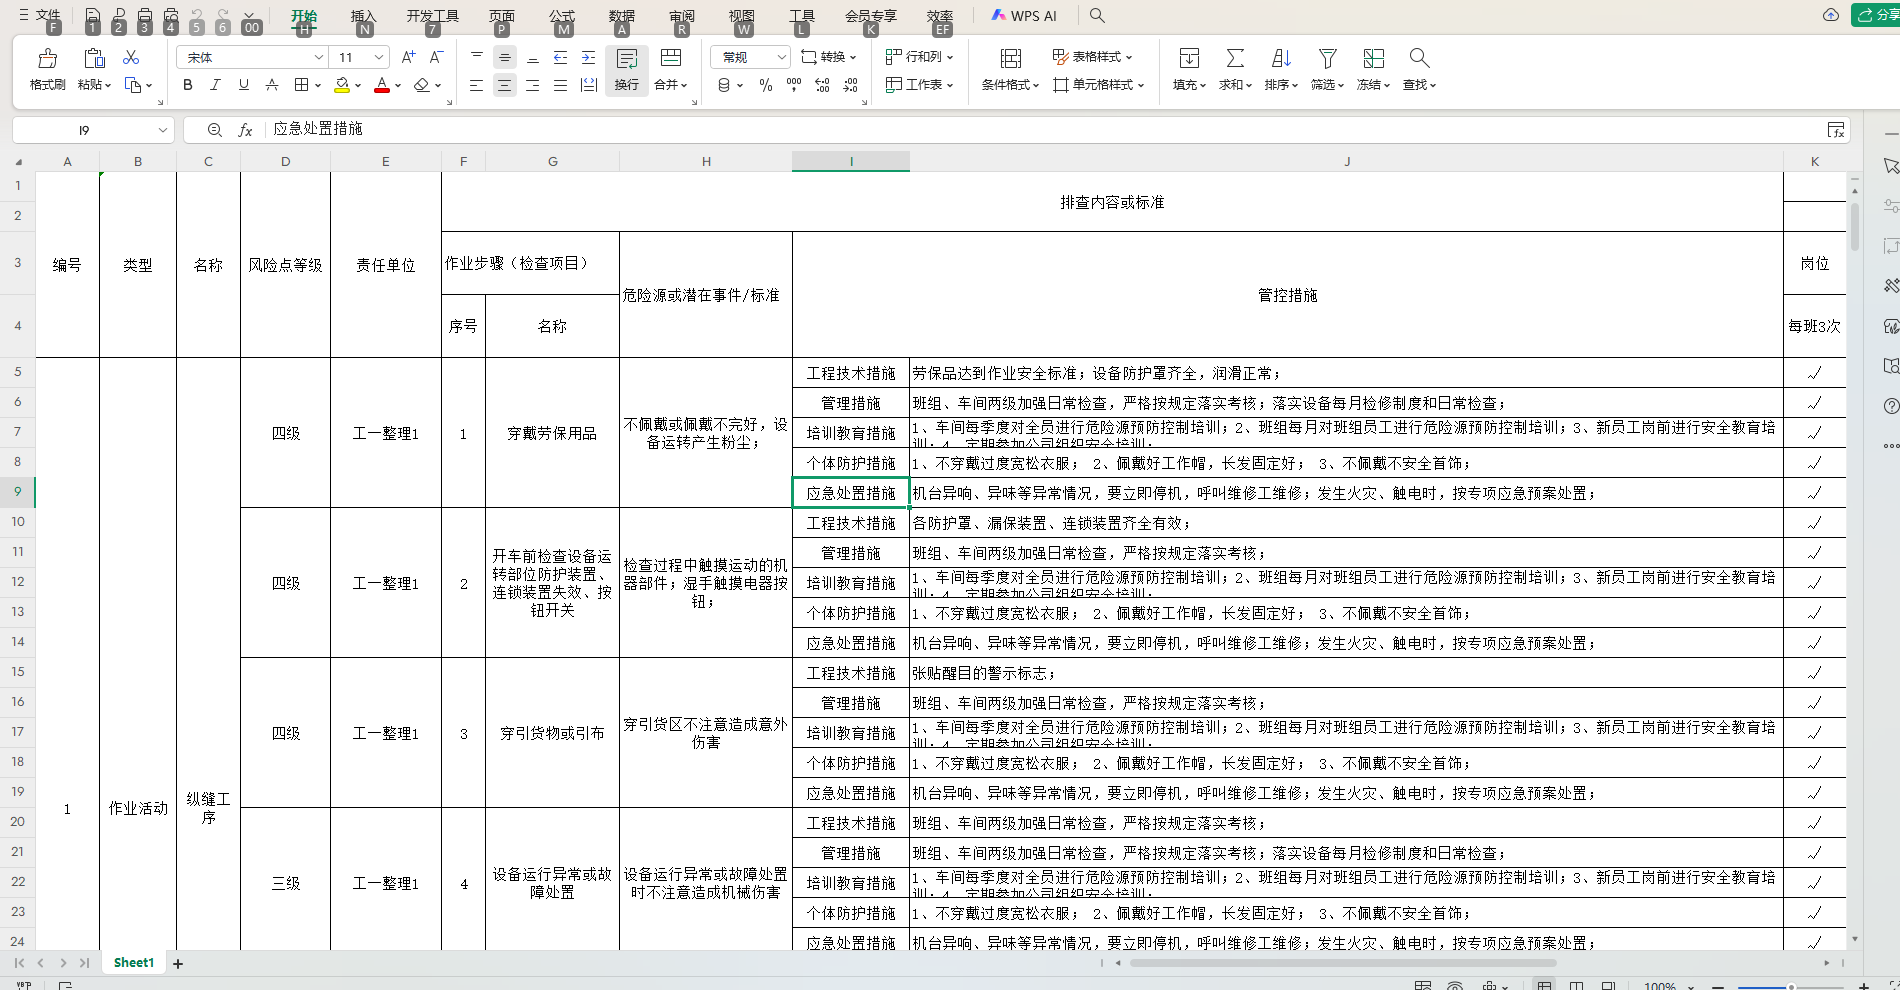Click the Sort (排序) icon
The image size is (1900, 990).
click(x=1281, y=59)
